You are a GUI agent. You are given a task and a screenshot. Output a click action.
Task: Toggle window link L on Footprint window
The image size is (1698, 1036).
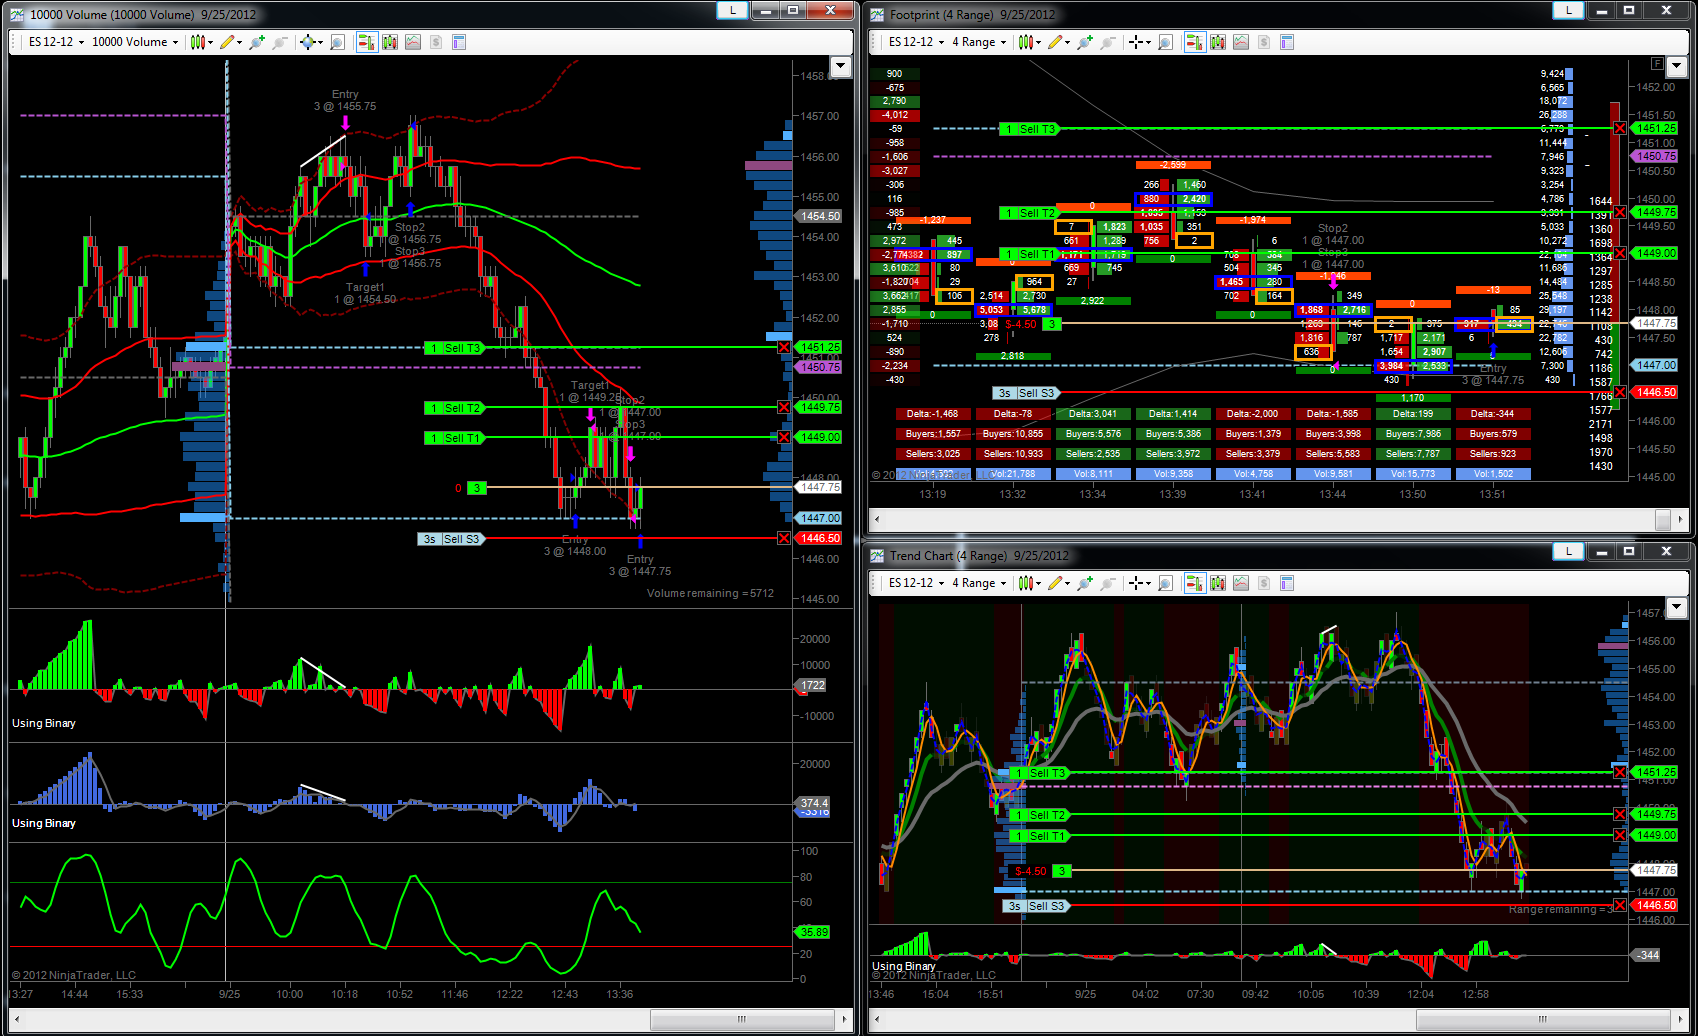click(1568, 10)
